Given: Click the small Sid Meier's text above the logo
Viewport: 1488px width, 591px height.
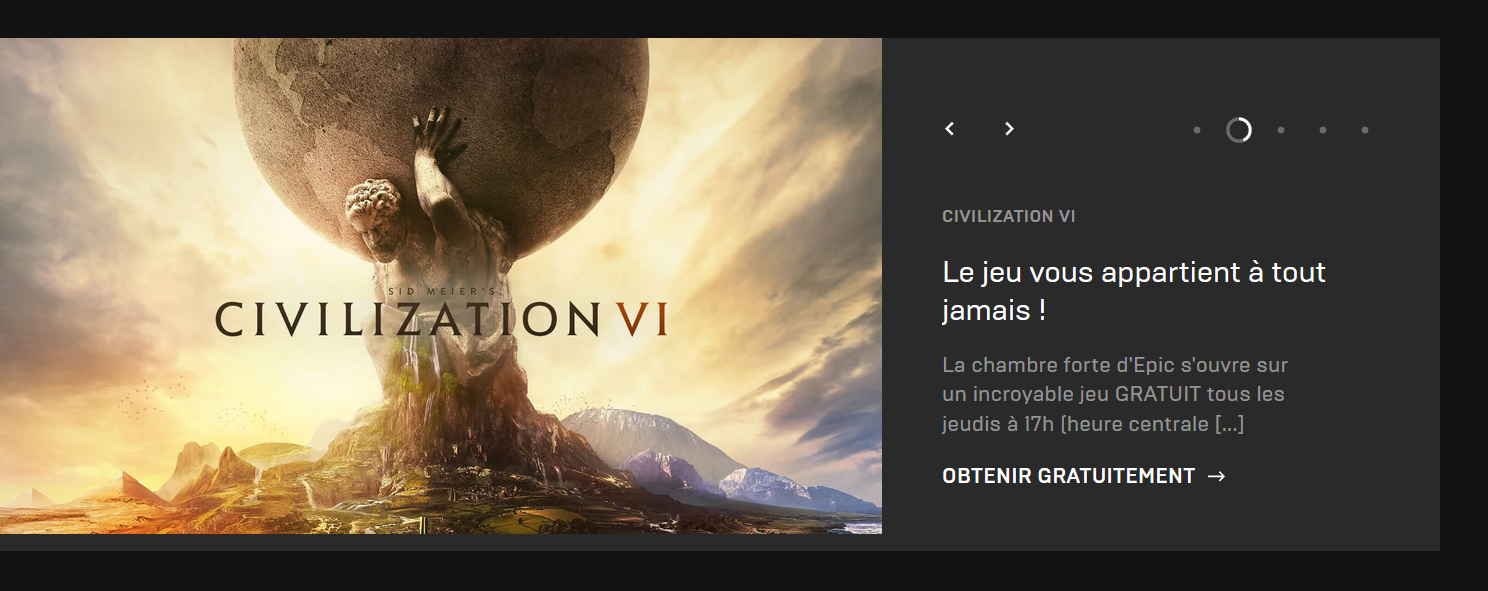Looking at the screenshot, I should (441, 291).
